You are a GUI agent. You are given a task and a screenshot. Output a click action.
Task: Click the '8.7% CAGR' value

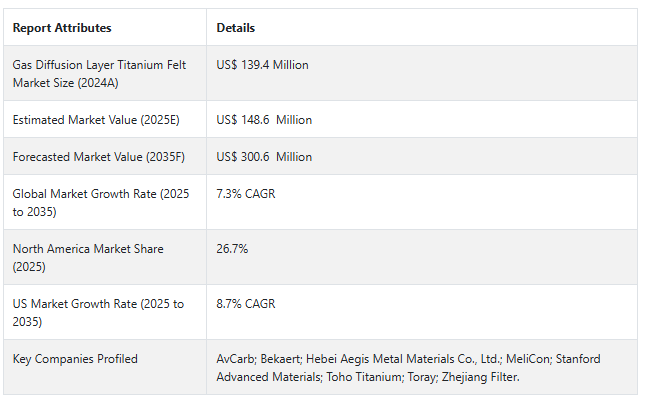[x=245, y=304]
